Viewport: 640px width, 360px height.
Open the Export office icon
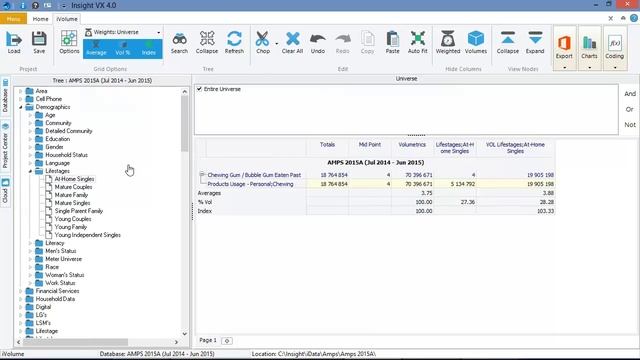pos(564,43)
